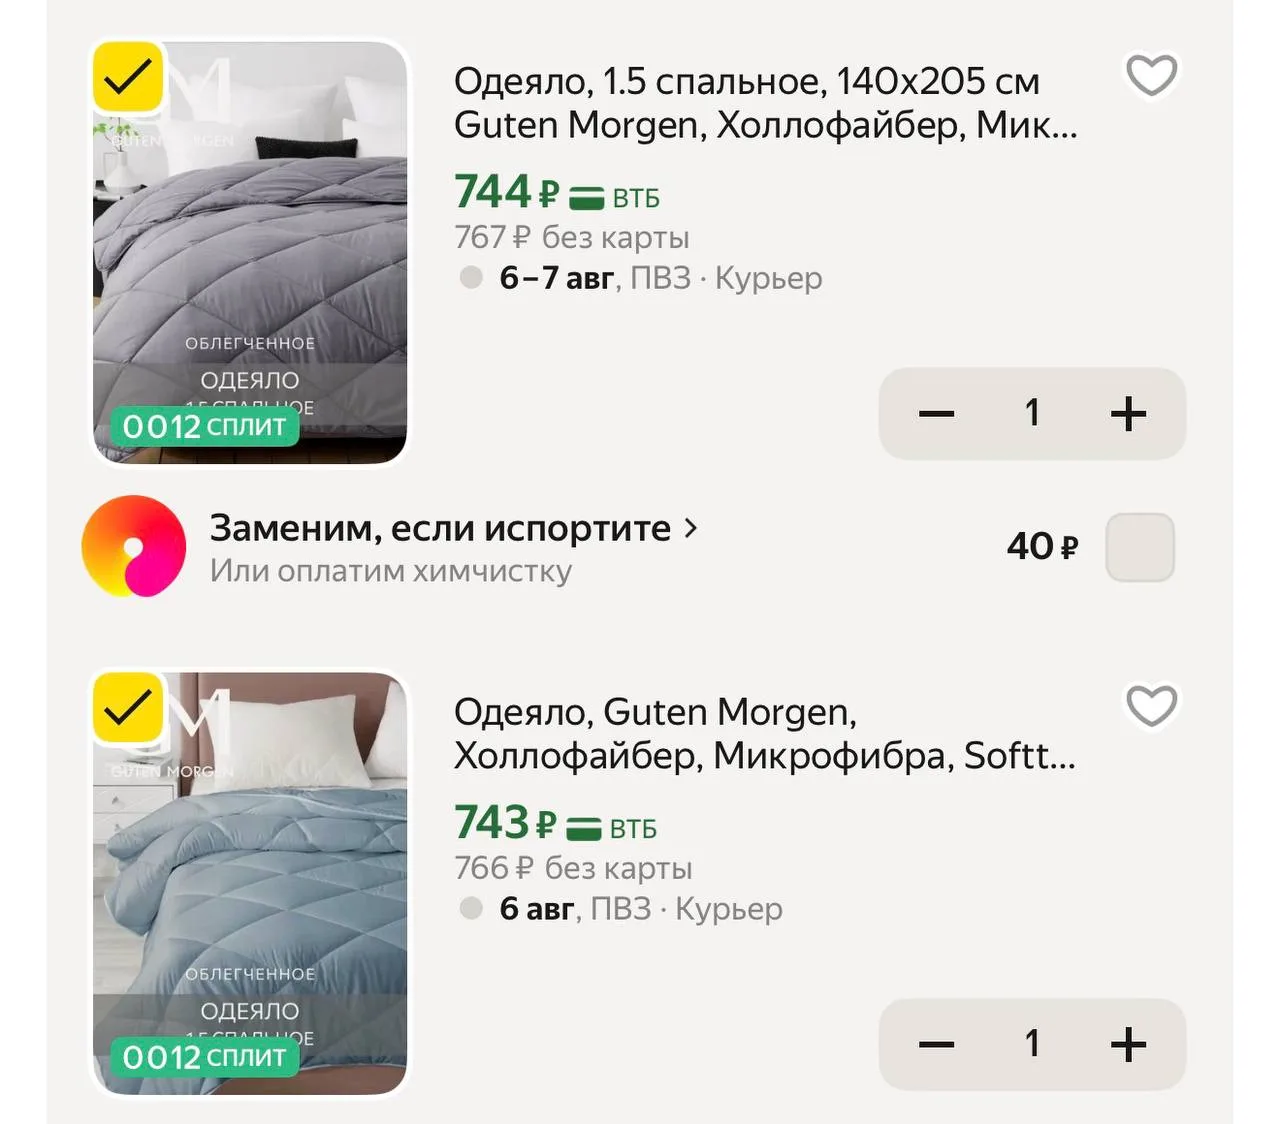Tap the ВТБ card icon beside 744 ₽

[x=587, y=198]
